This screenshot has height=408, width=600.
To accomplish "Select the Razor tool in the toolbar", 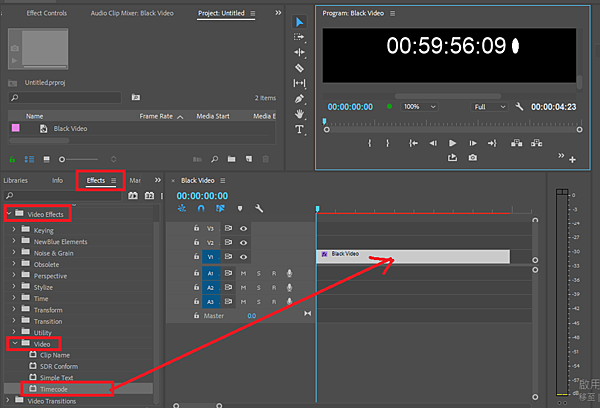I will (x=300, y=68).
